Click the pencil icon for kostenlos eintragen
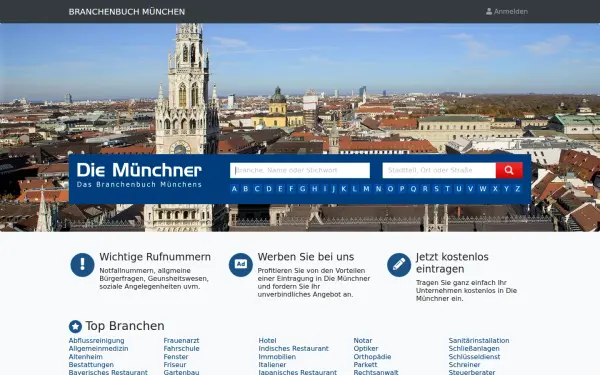 [399, 265]
